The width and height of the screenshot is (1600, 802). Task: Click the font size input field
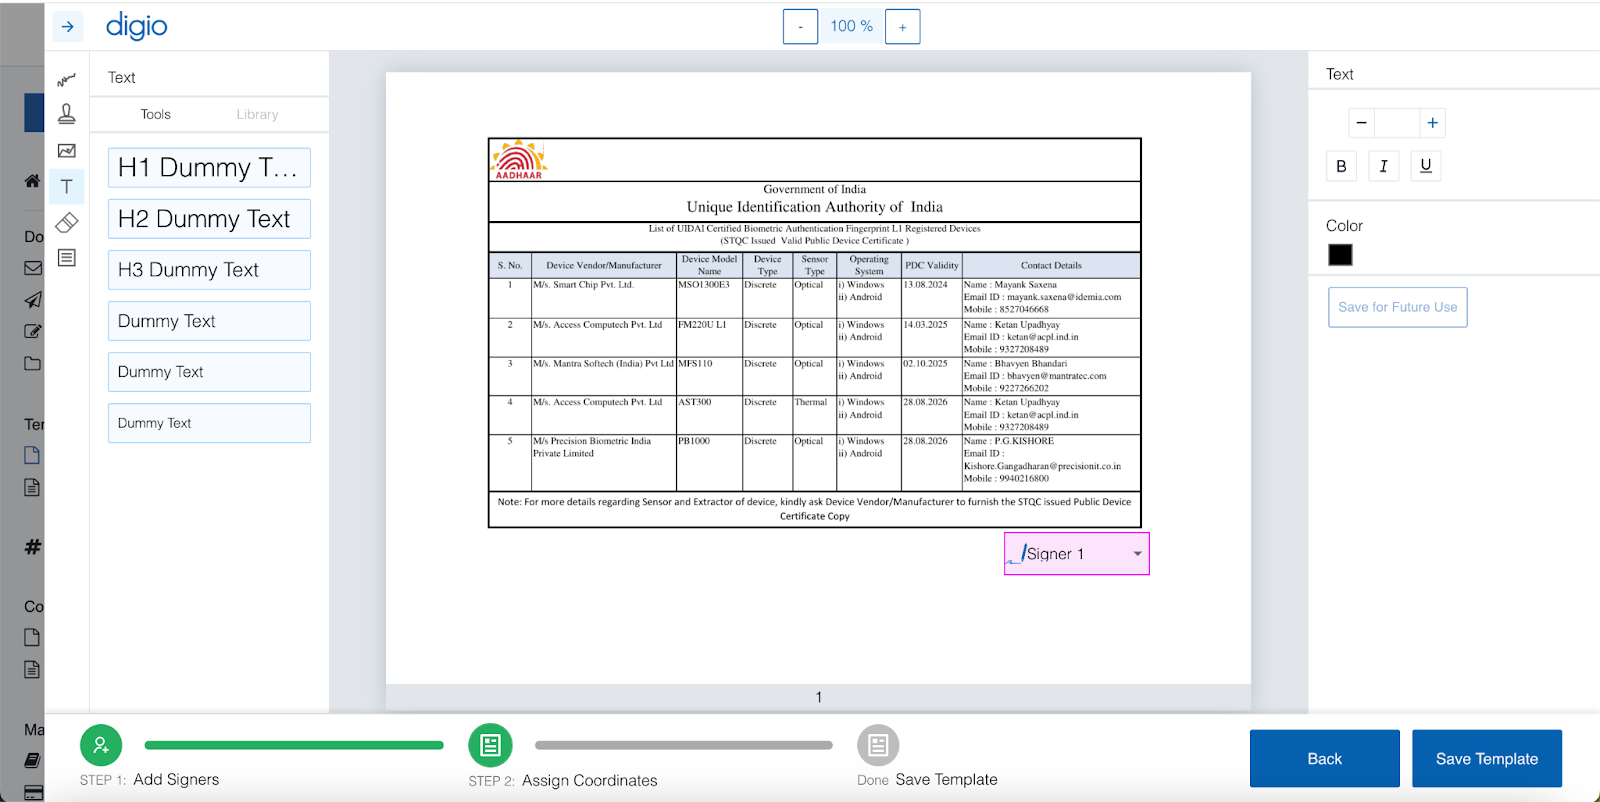(1397, 123)
